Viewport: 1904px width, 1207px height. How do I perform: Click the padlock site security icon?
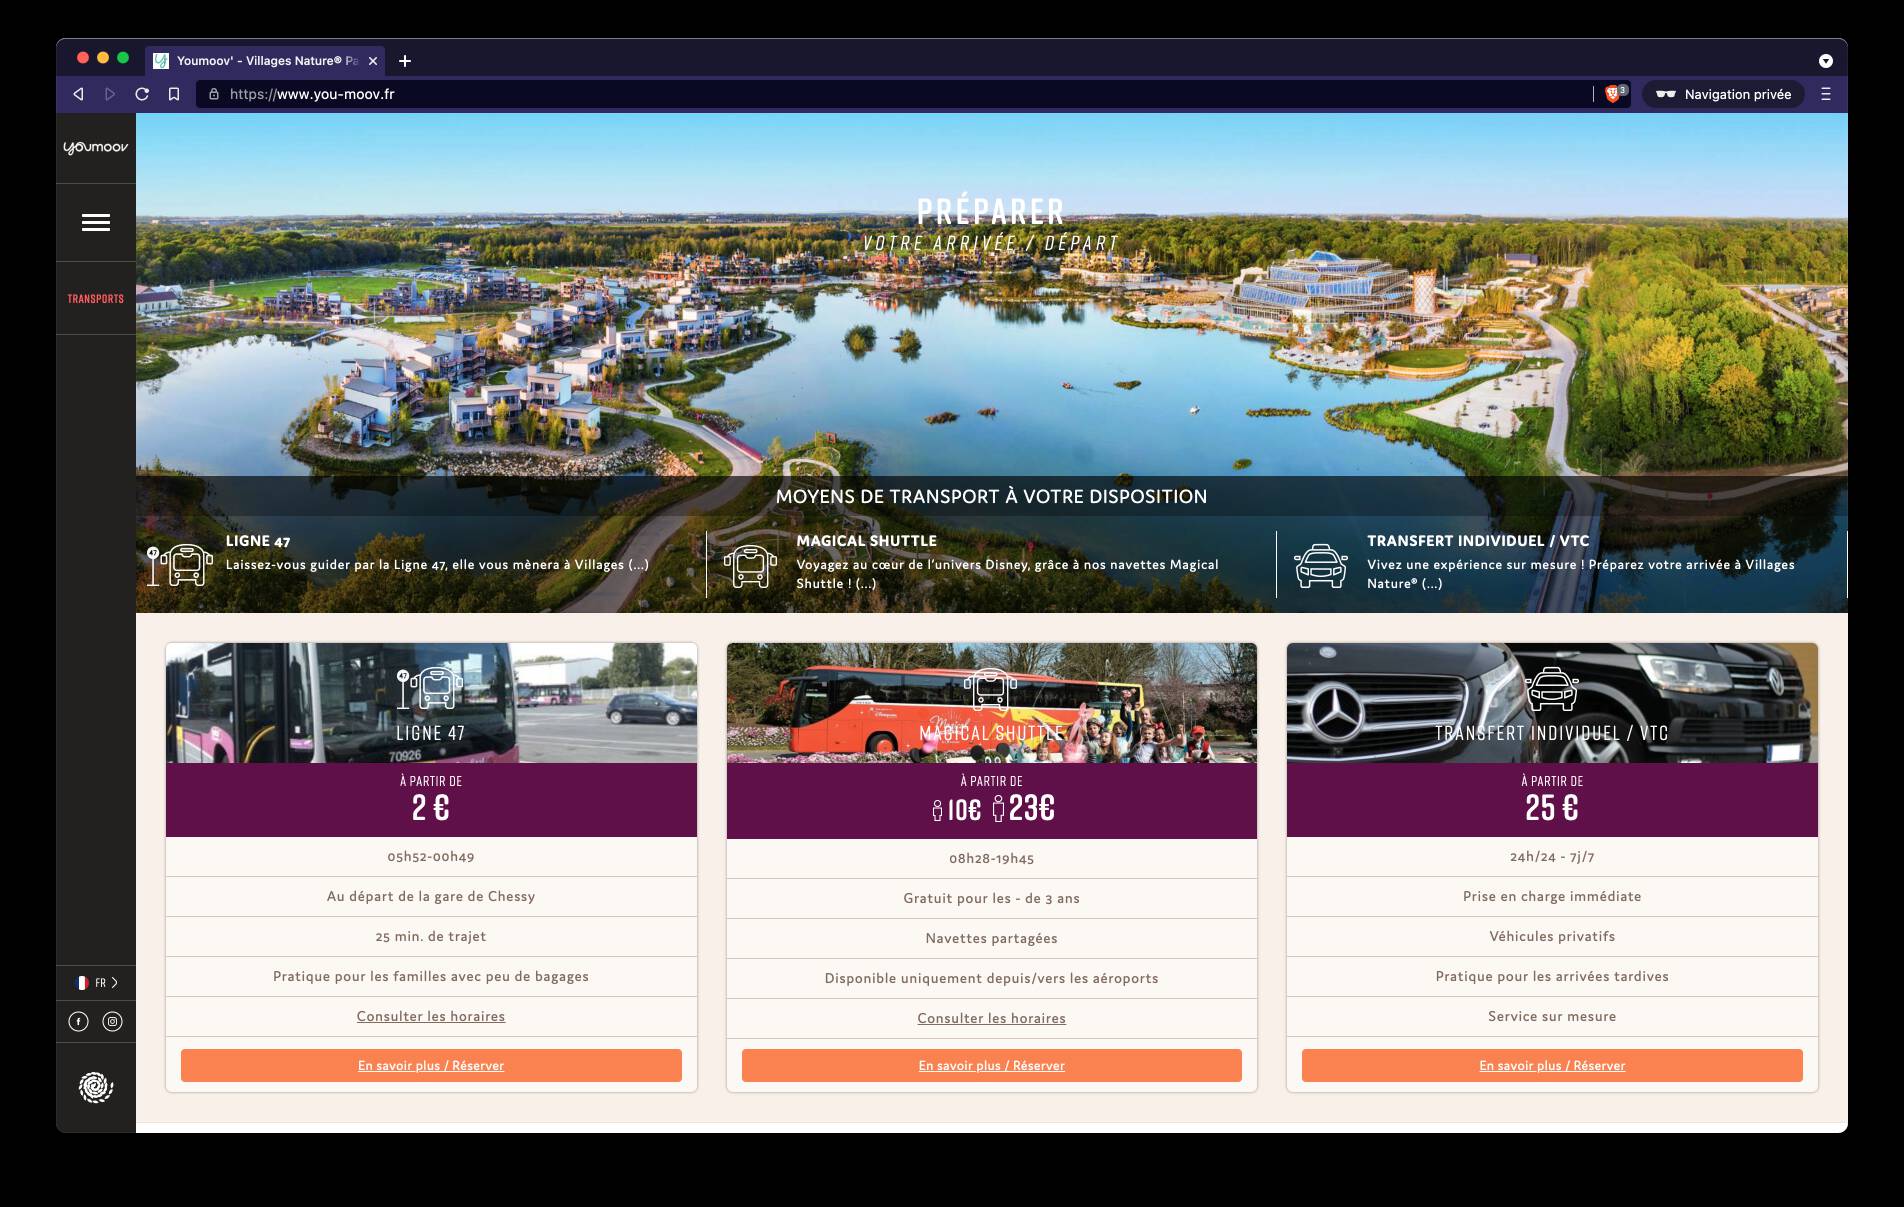213,94
